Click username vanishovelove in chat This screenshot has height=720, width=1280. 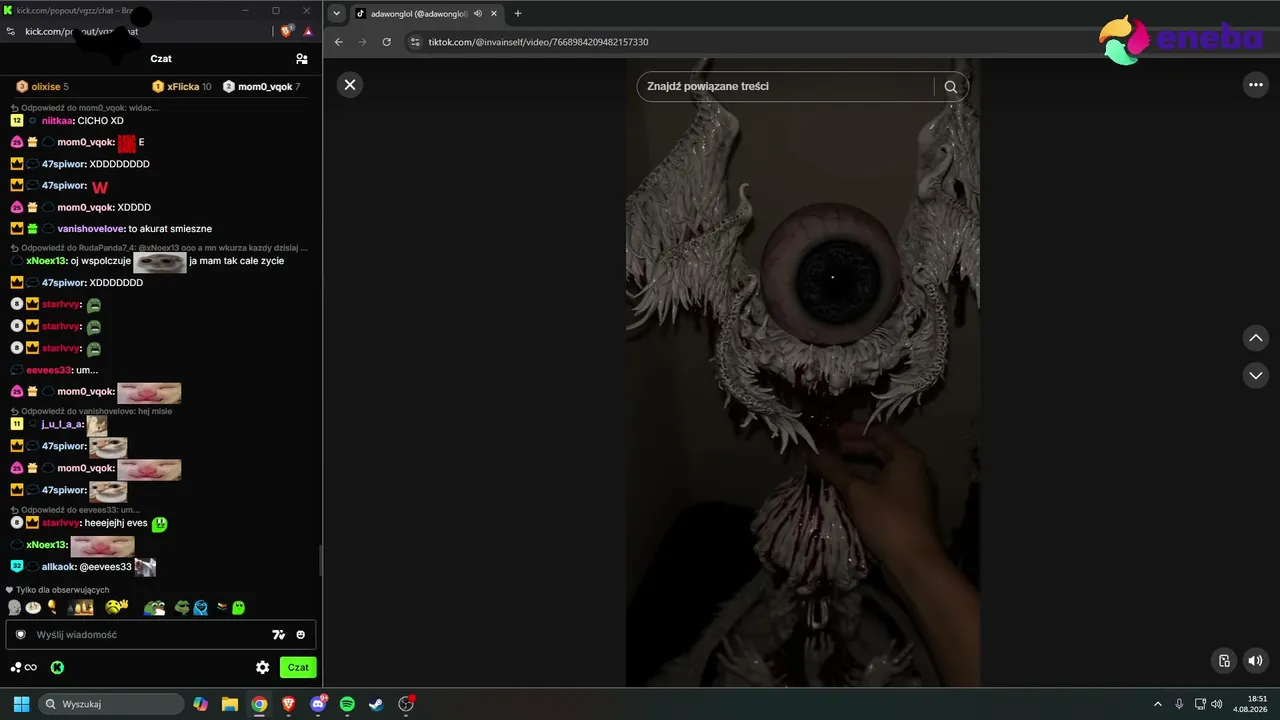coord(91,229)
